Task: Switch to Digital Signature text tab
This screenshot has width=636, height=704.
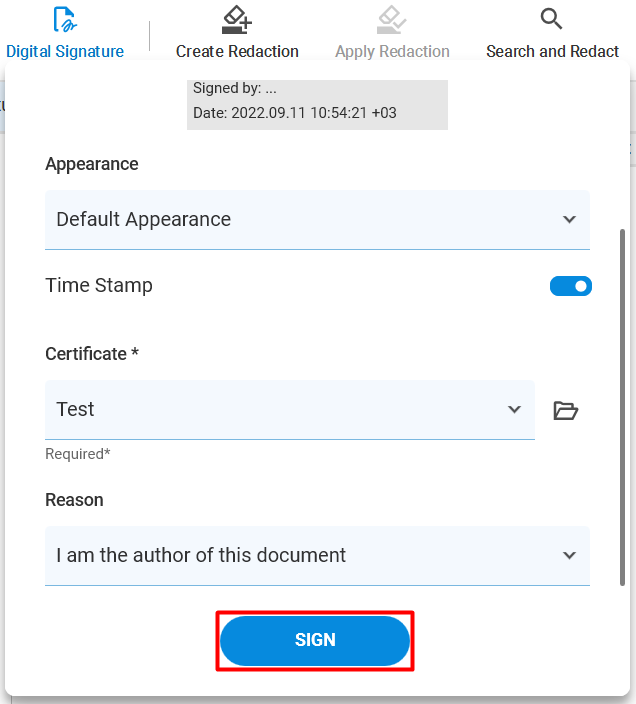Action: coord(65,52)
